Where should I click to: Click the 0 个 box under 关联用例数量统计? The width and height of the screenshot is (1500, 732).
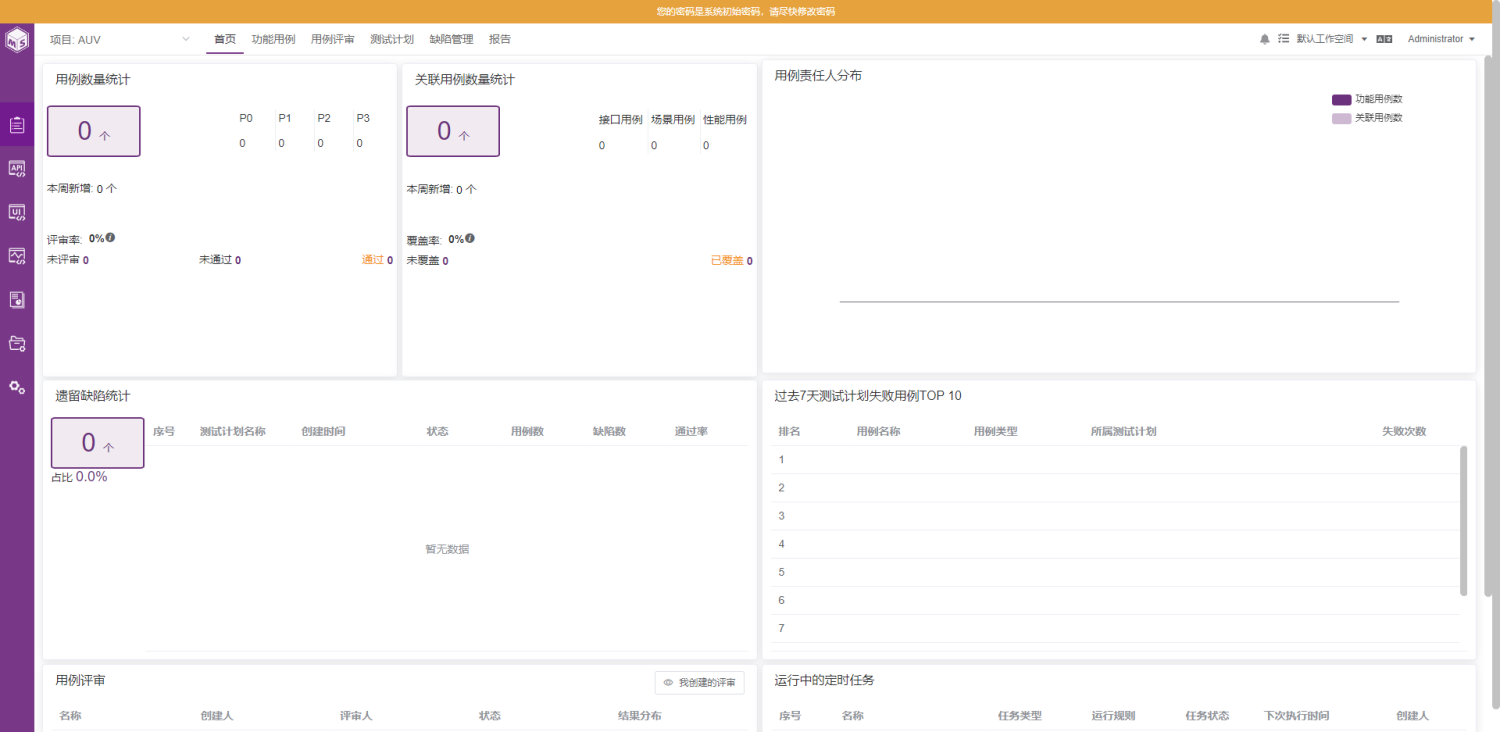tap(453, 131)
